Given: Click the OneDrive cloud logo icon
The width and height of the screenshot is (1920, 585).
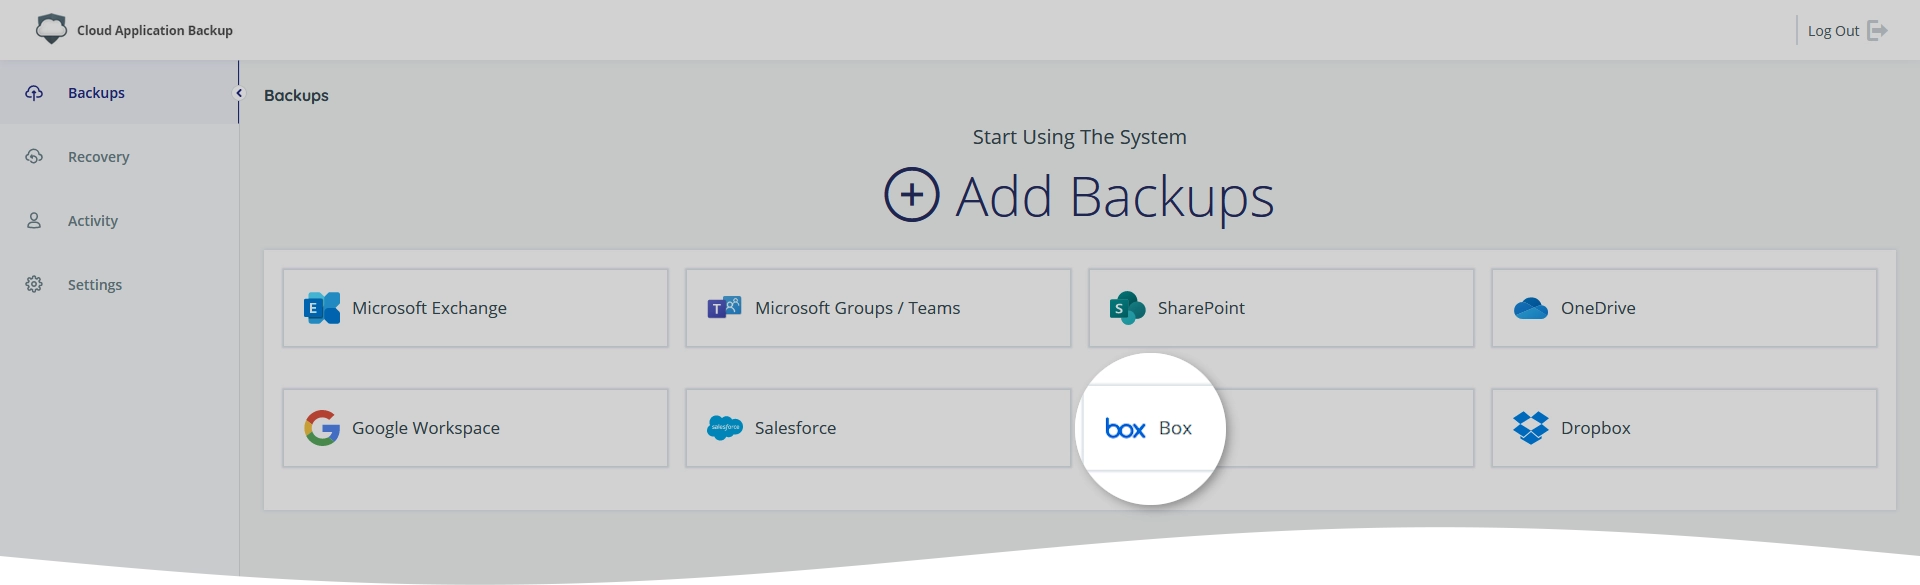Looking at the screenshot, I should (1530, 308).
